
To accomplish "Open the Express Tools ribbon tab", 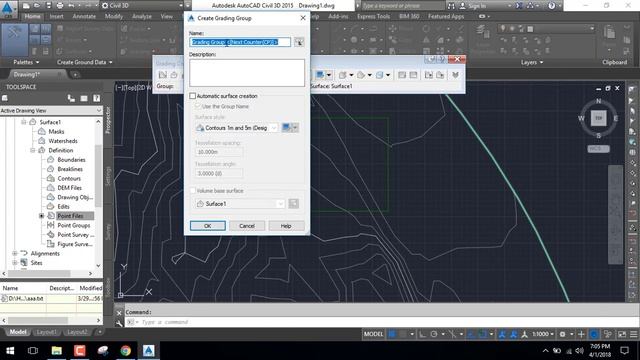I will (x=373, y=16).
